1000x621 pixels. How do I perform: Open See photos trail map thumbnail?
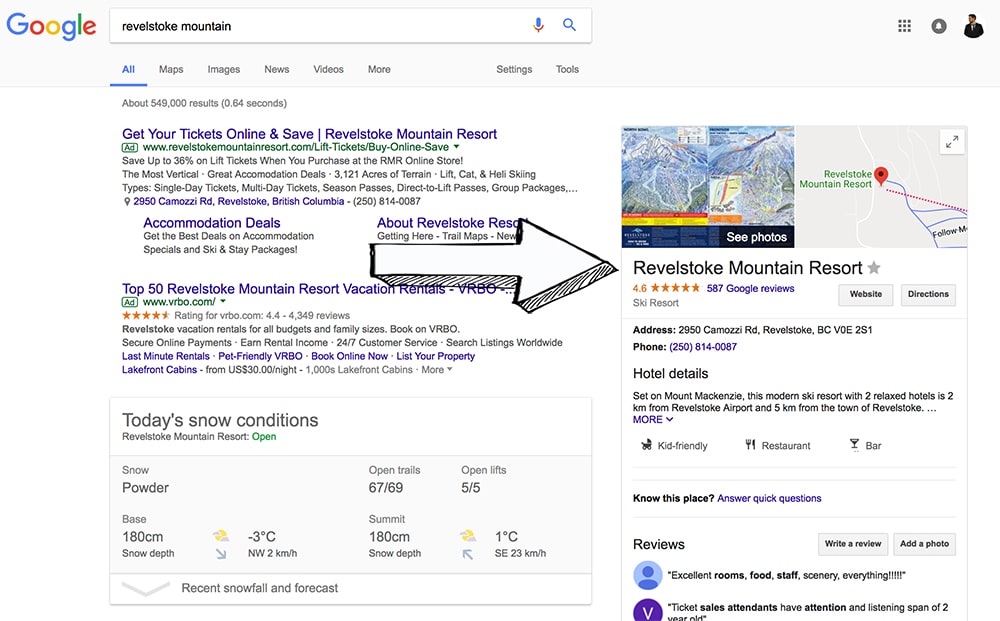pyautogui.click(x=708, y=186)
